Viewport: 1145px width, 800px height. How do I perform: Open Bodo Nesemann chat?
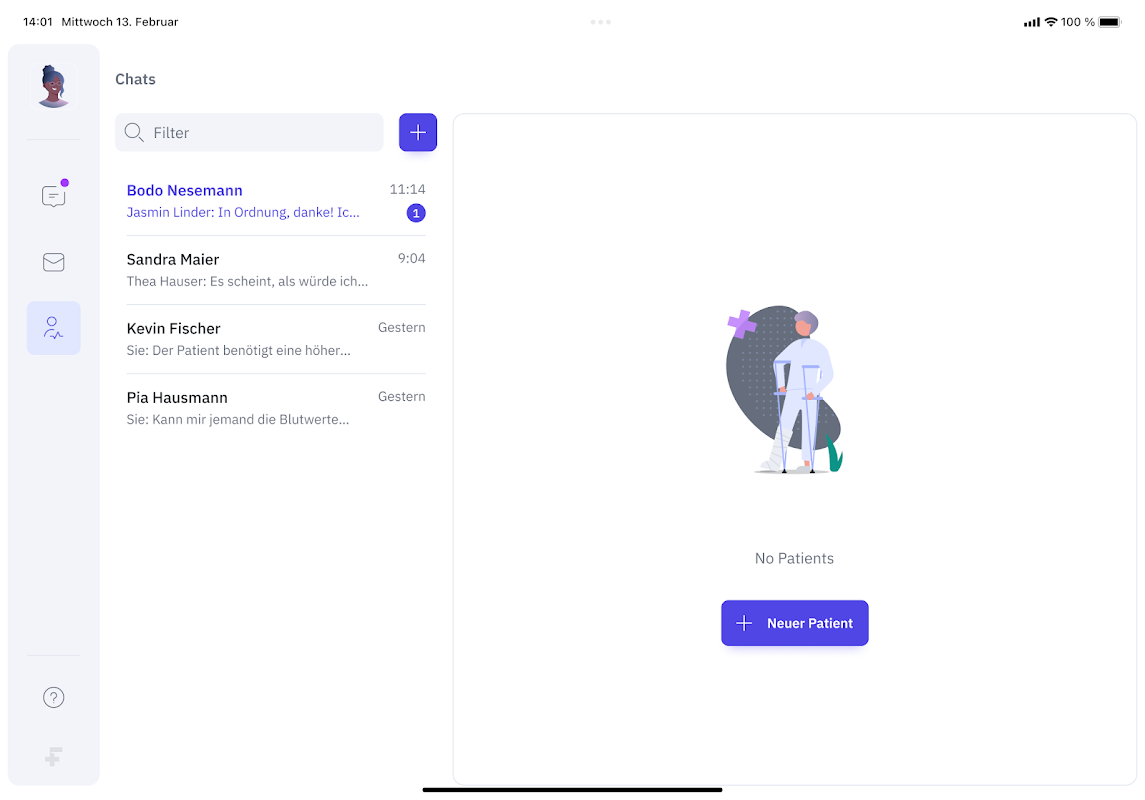coord(276,201)
